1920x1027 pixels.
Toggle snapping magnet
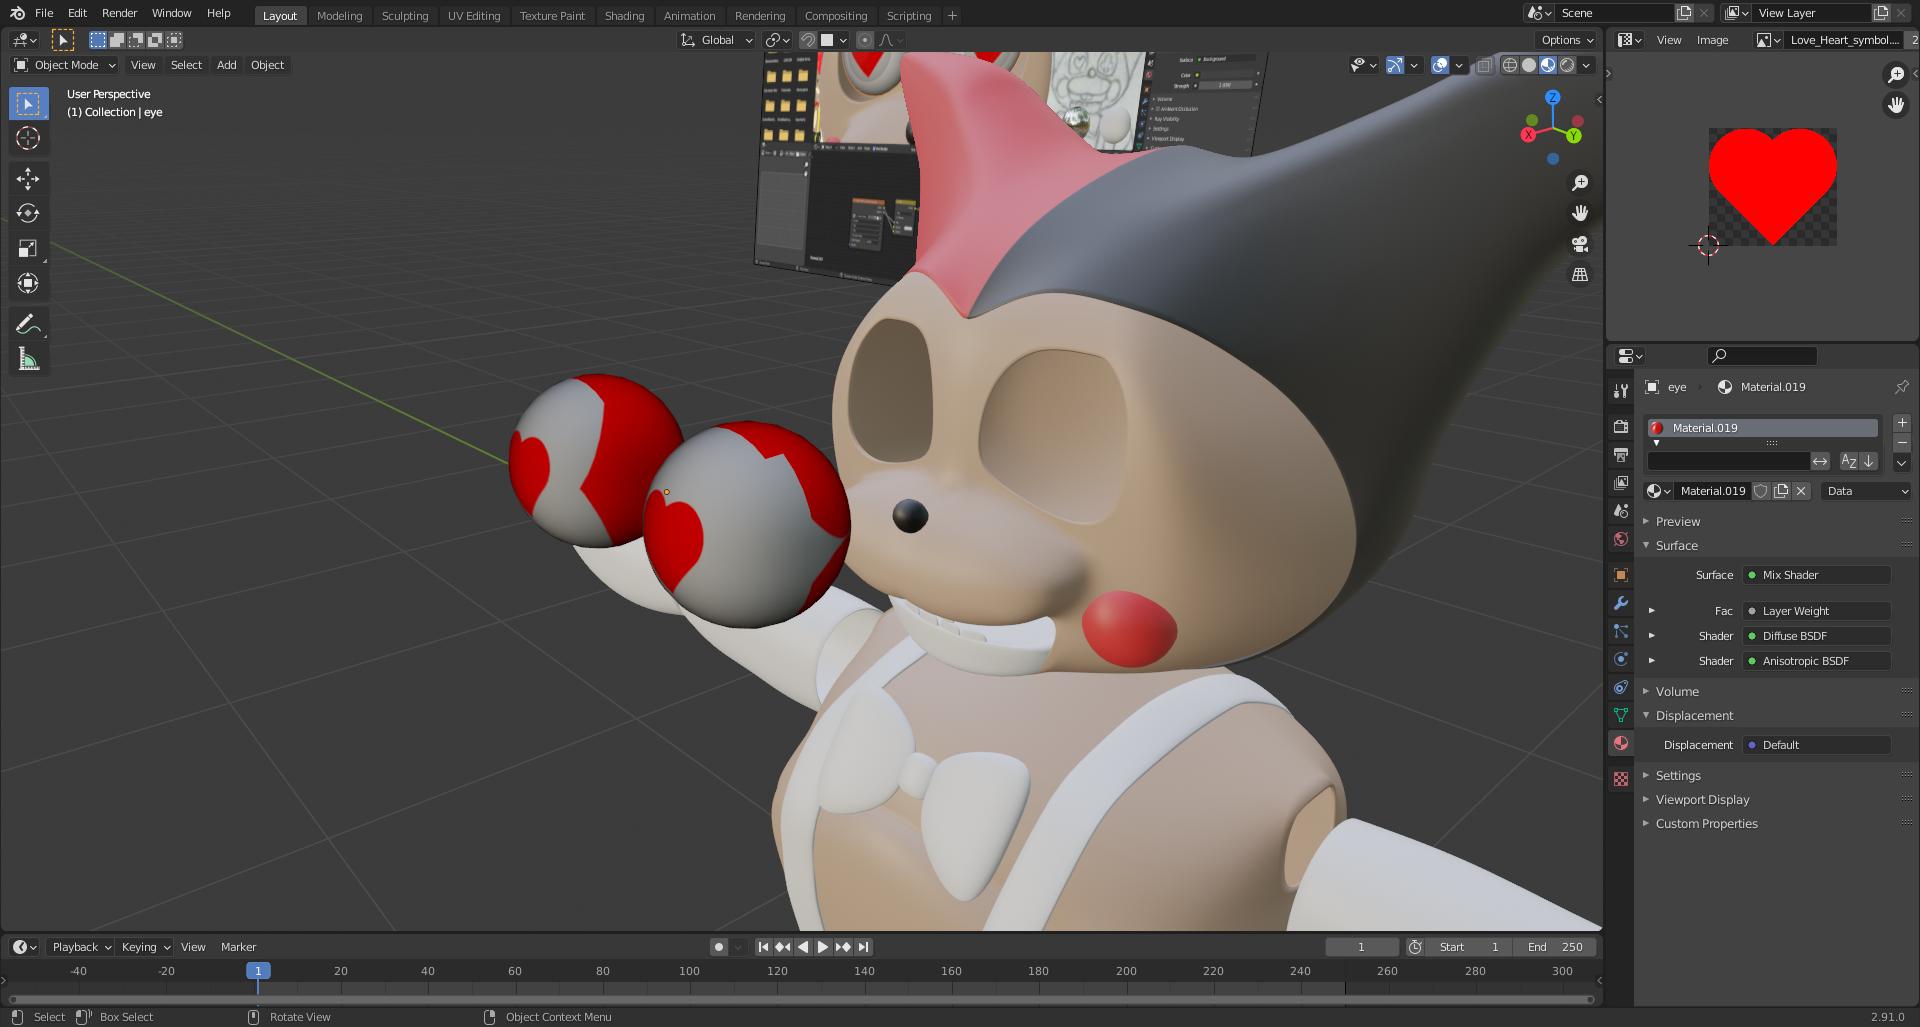coord(808,40)
